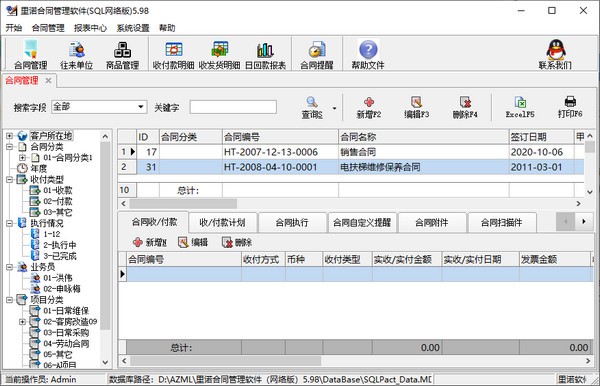Open 收发货明细 report icon
This screenshot has width=600, height=386.
click(219, 54)
